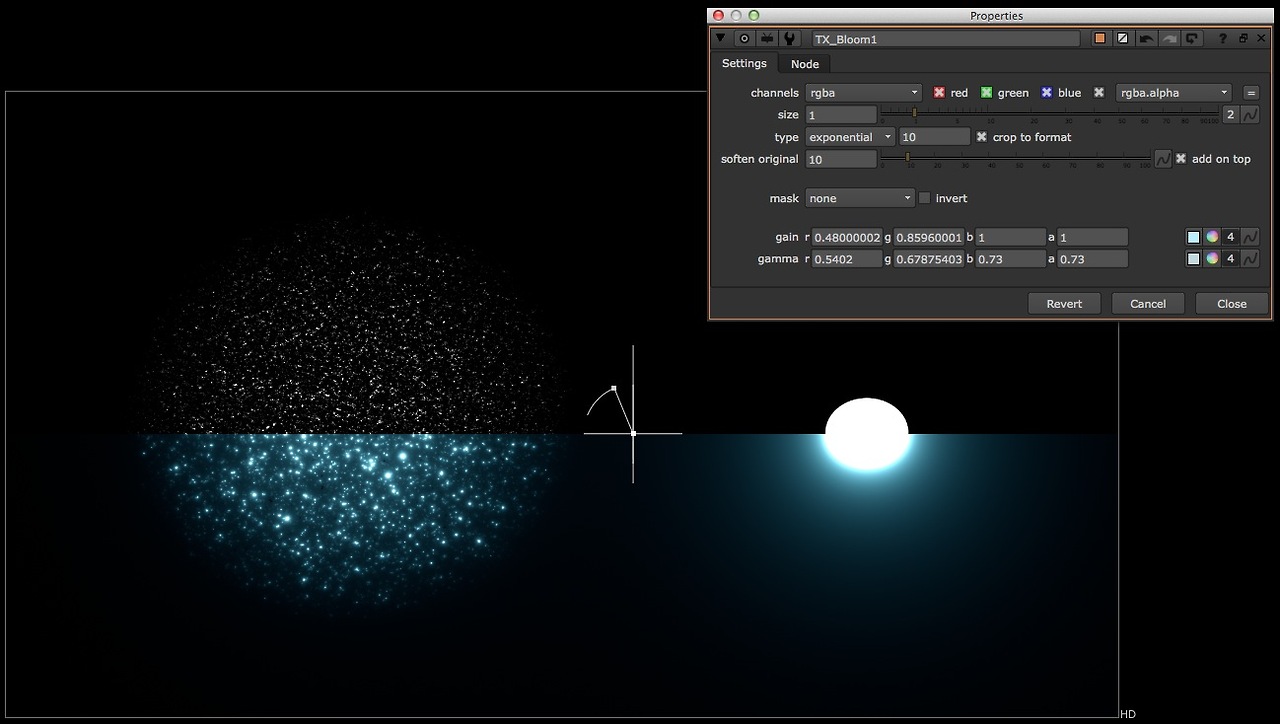The image size is (1280, 724).
Task: Click the float panel icon in header
Action: [x=1243, y=39]
